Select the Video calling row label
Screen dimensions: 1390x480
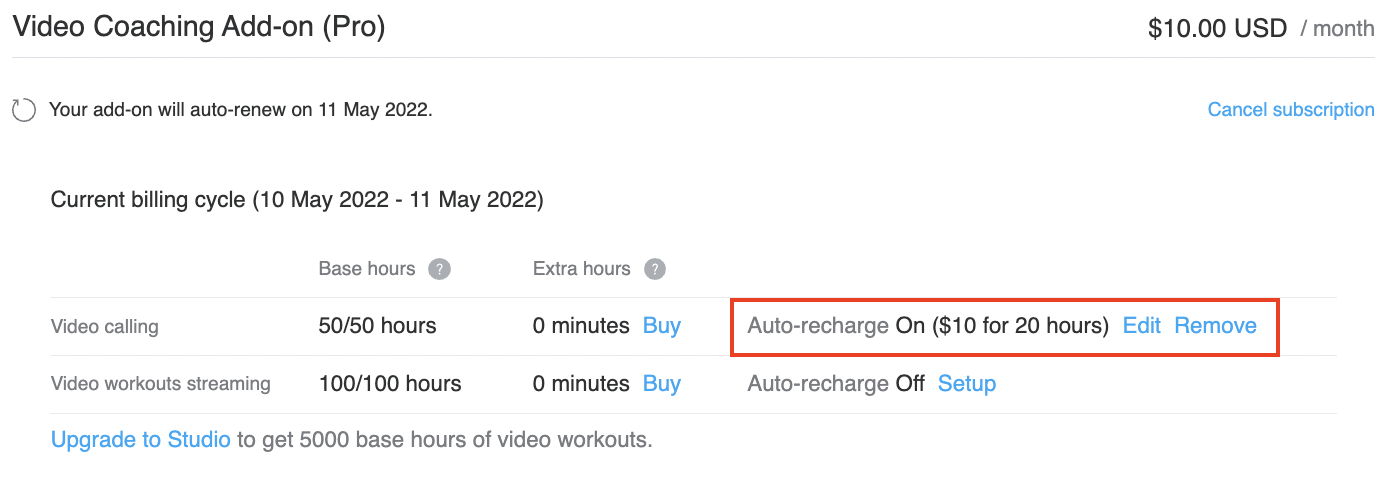coord(105,327)
